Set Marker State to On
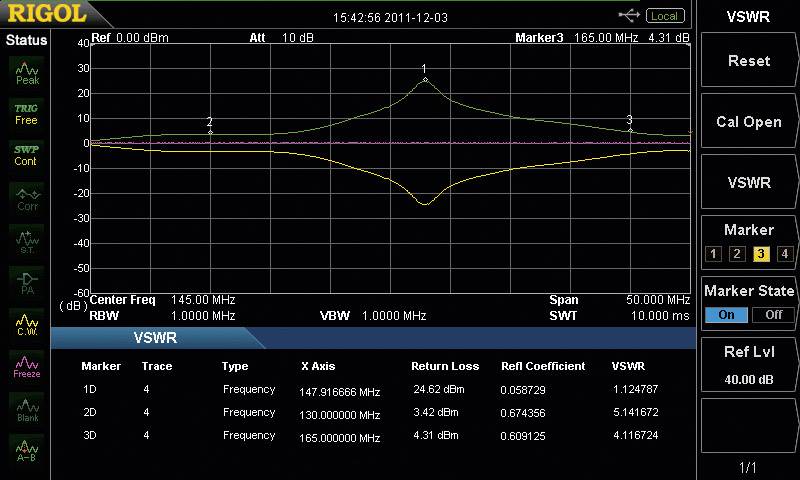This screenshot has height=480, width=800. tap(726, 314)
